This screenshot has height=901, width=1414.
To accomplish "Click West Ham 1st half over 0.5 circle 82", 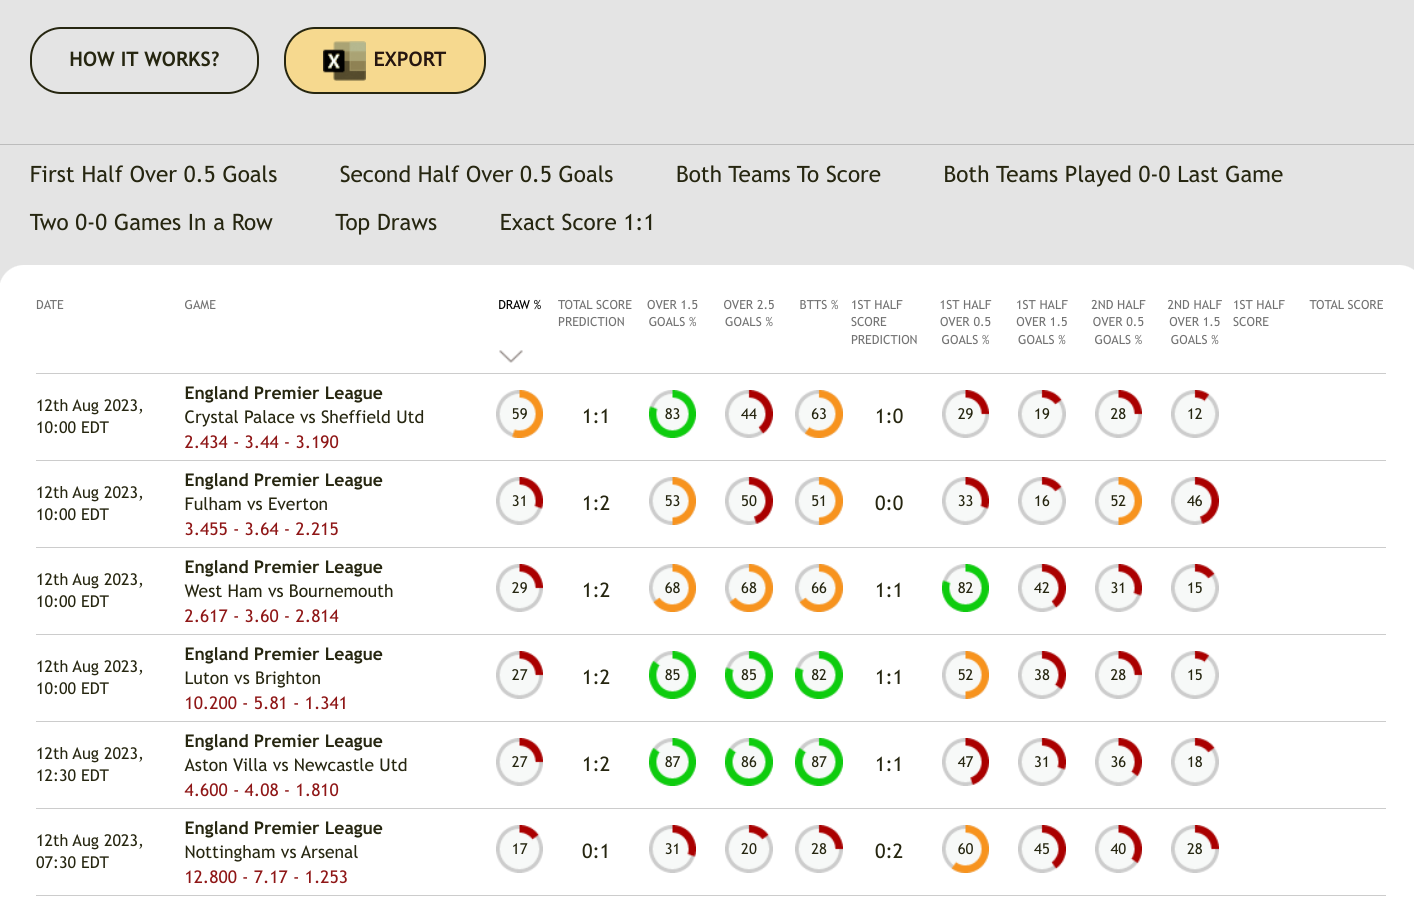I will (x=965, y=588).
